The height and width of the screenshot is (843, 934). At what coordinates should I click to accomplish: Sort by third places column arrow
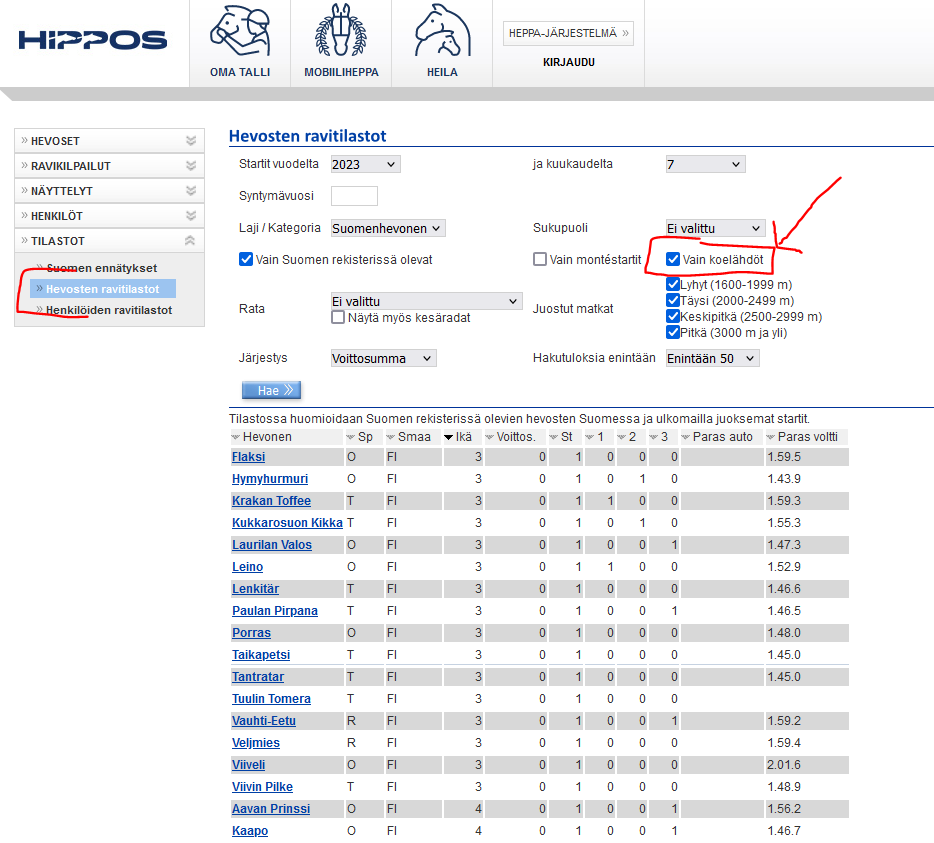click(x=653, y=437)
